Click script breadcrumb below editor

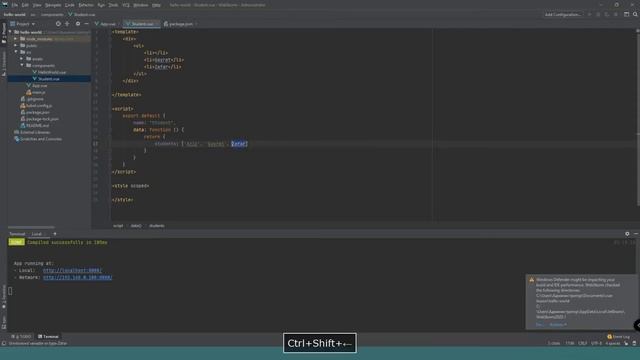tap(118, 226)
